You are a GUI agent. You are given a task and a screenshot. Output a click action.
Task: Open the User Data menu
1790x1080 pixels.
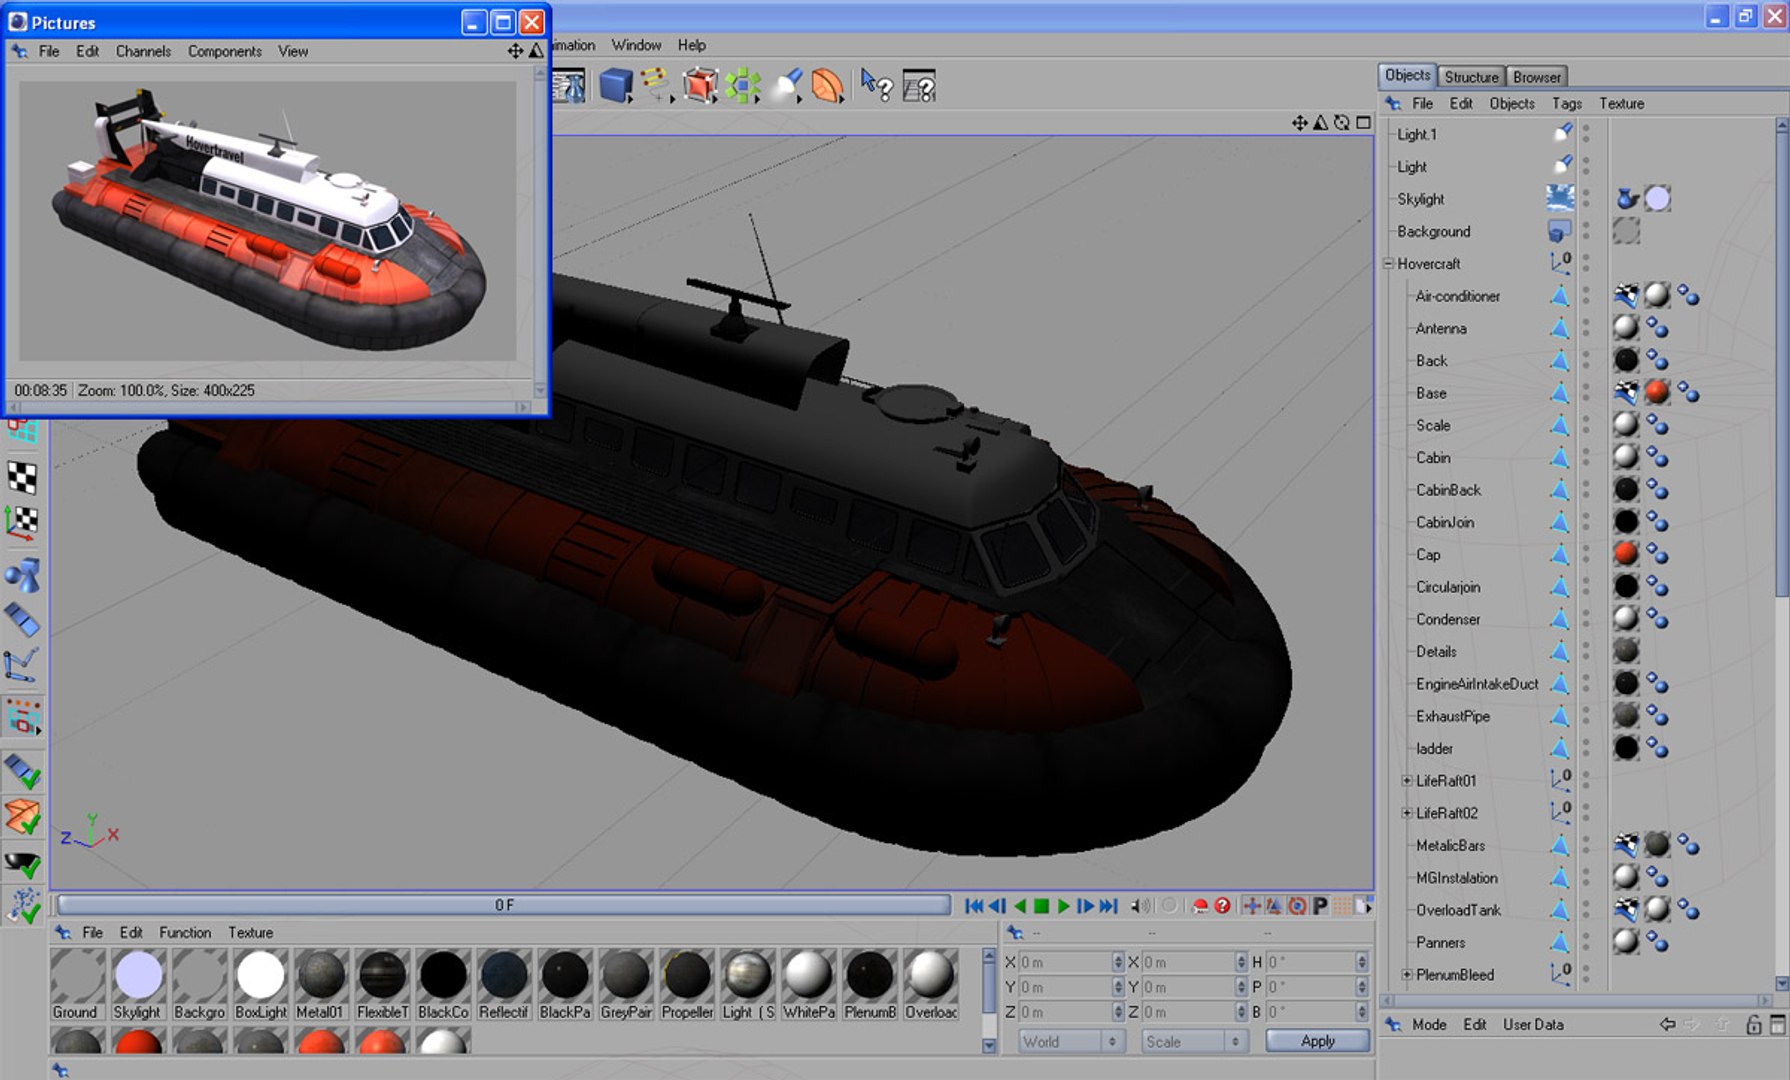click(x=1532, y=1024)
